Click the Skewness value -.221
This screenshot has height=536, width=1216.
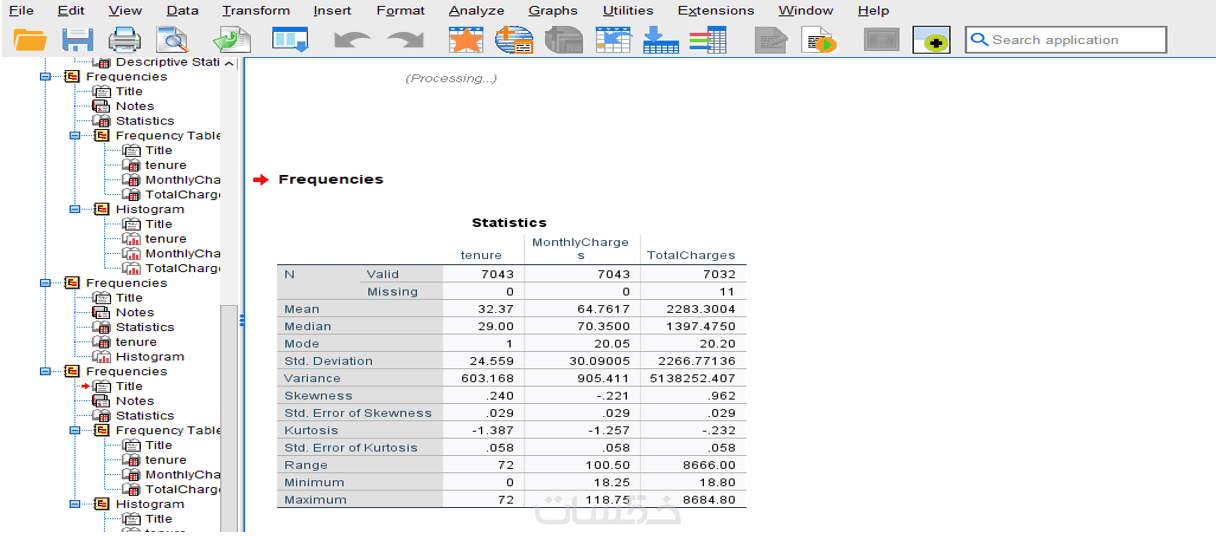click(x=611, y=396)
